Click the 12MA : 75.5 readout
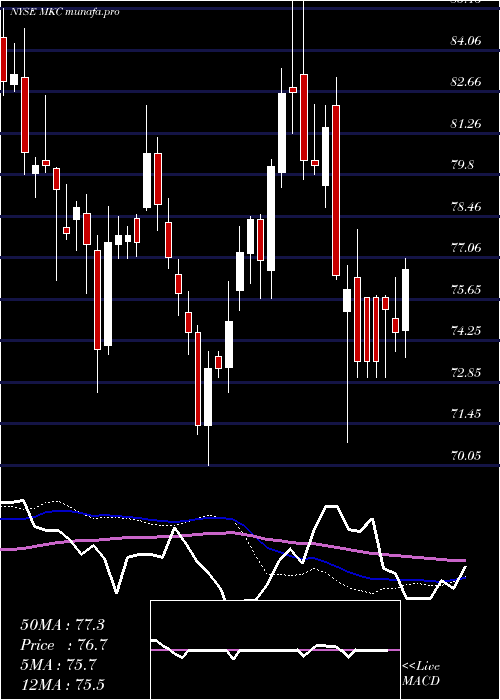500x700 pixels. point(62,685)
